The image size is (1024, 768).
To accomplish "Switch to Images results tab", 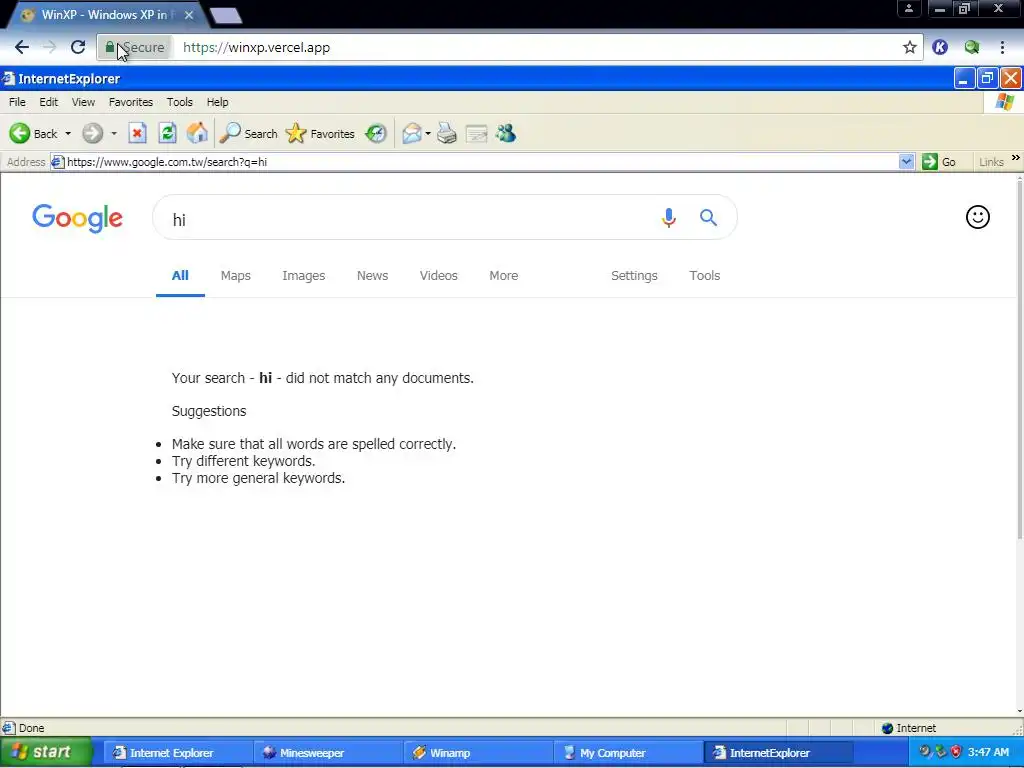I will pos(304,276).
